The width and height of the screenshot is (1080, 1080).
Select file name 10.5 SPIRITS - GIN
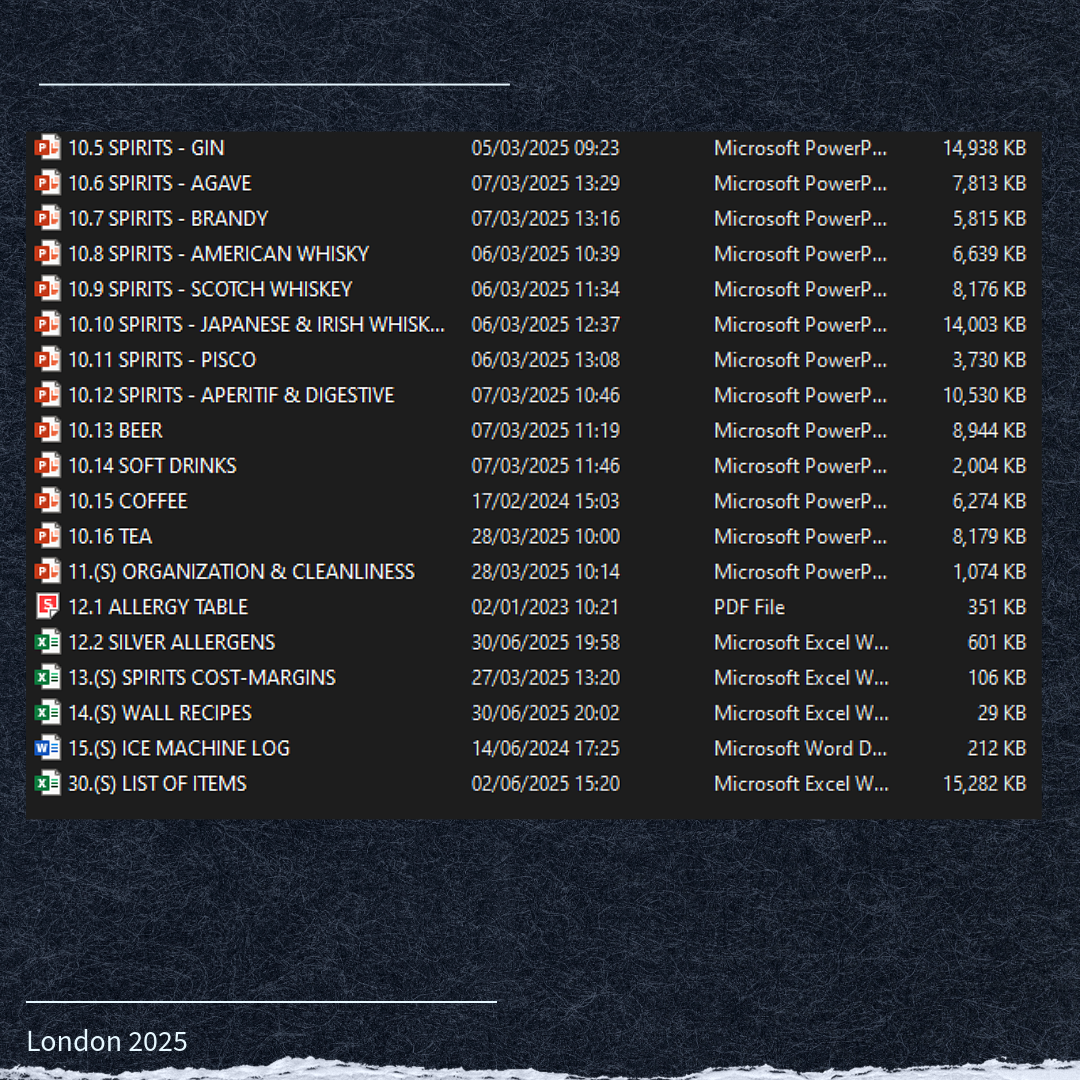coord(146,148)
